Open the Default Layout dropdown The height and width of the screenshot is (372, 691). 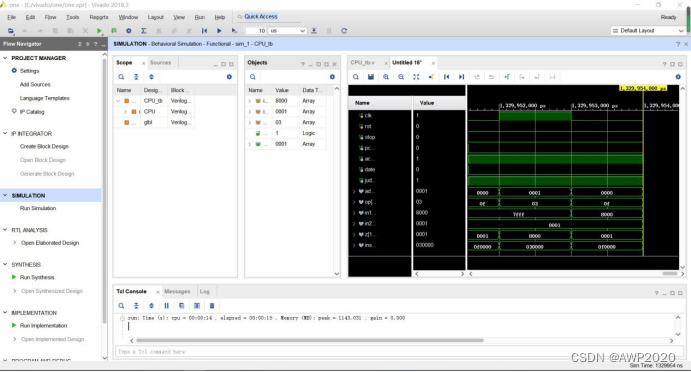click(x=647, y=31)
